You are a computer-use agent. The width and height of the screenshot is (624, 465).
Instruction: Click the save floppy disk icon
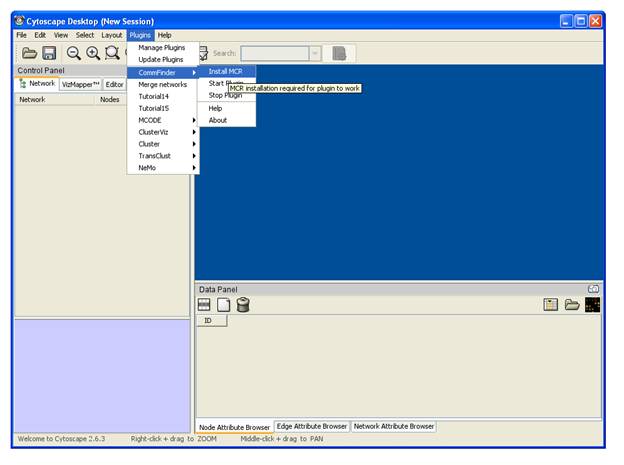(x=49, y=53)
